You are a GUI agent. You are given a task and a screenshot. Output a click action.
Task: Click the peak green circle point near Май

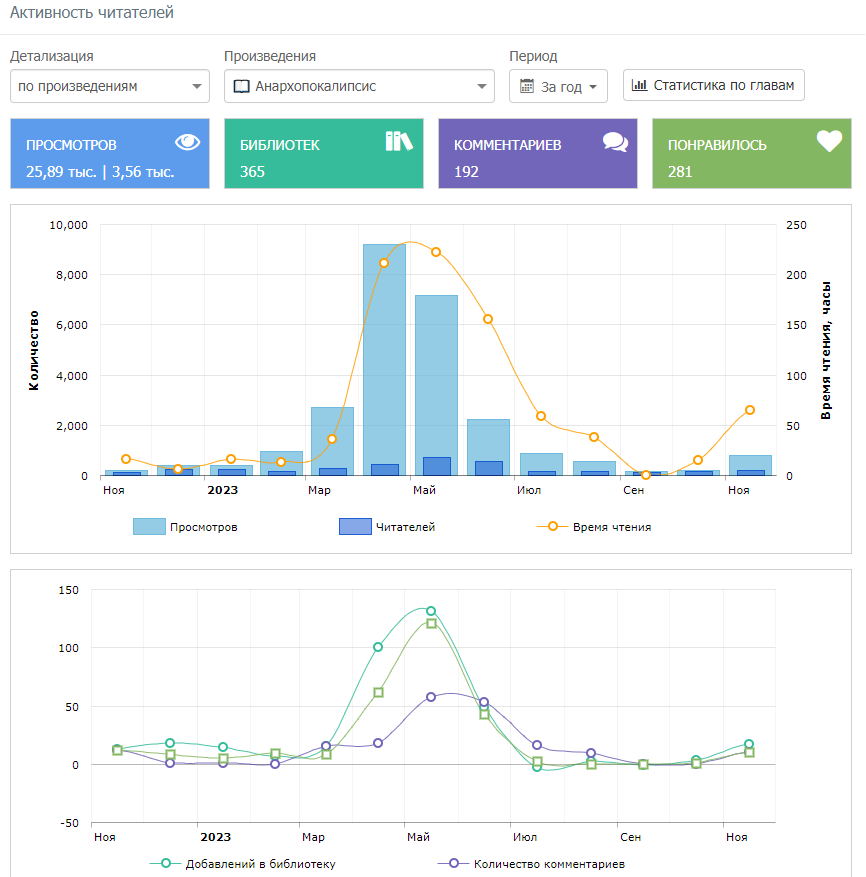(x=431, y=611)
